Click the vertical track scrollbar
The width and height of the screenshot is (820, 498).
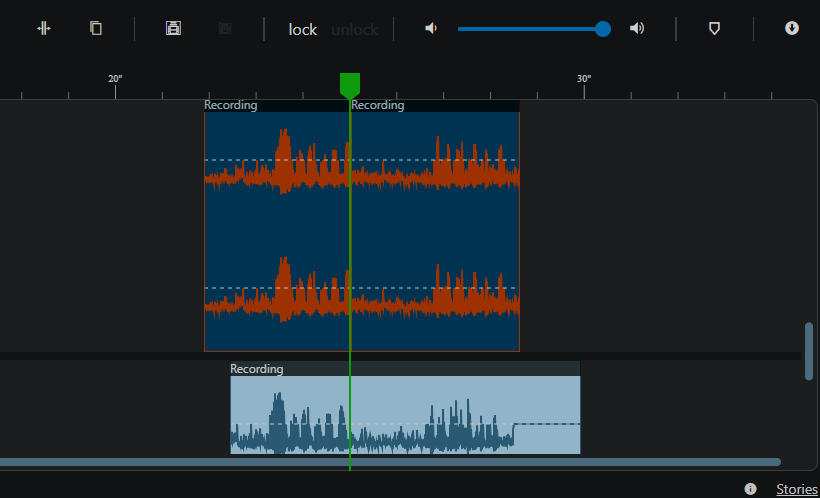(x=809, y=351)
